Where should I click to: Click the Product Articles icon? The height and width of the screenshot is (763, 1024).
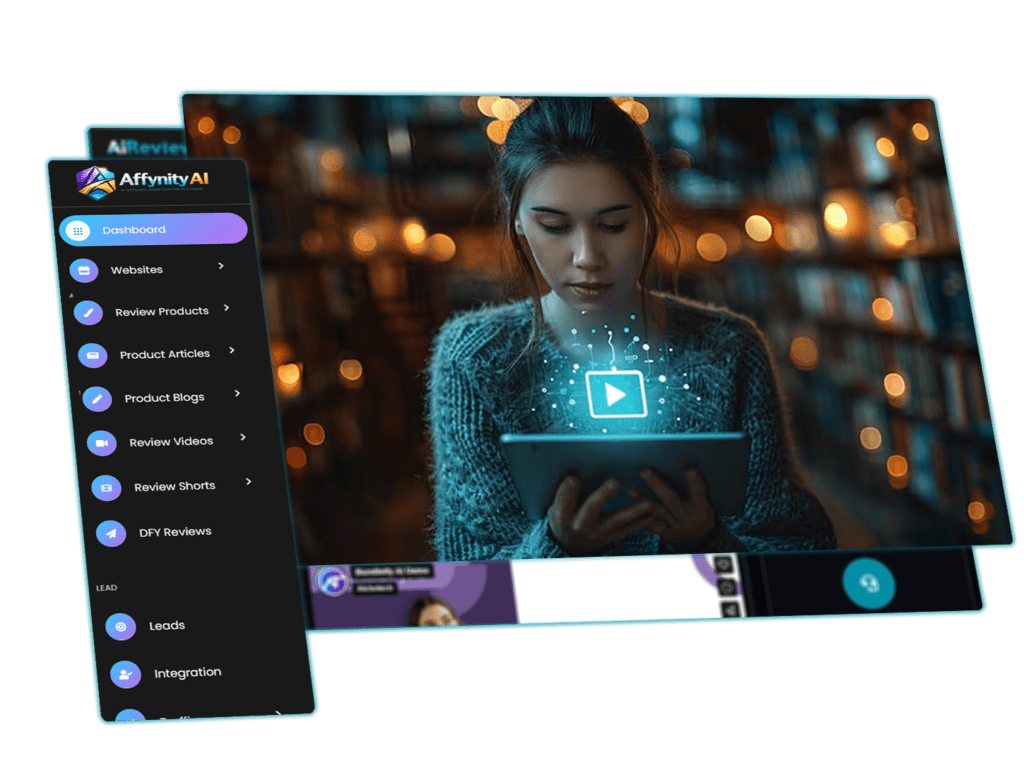92,353
